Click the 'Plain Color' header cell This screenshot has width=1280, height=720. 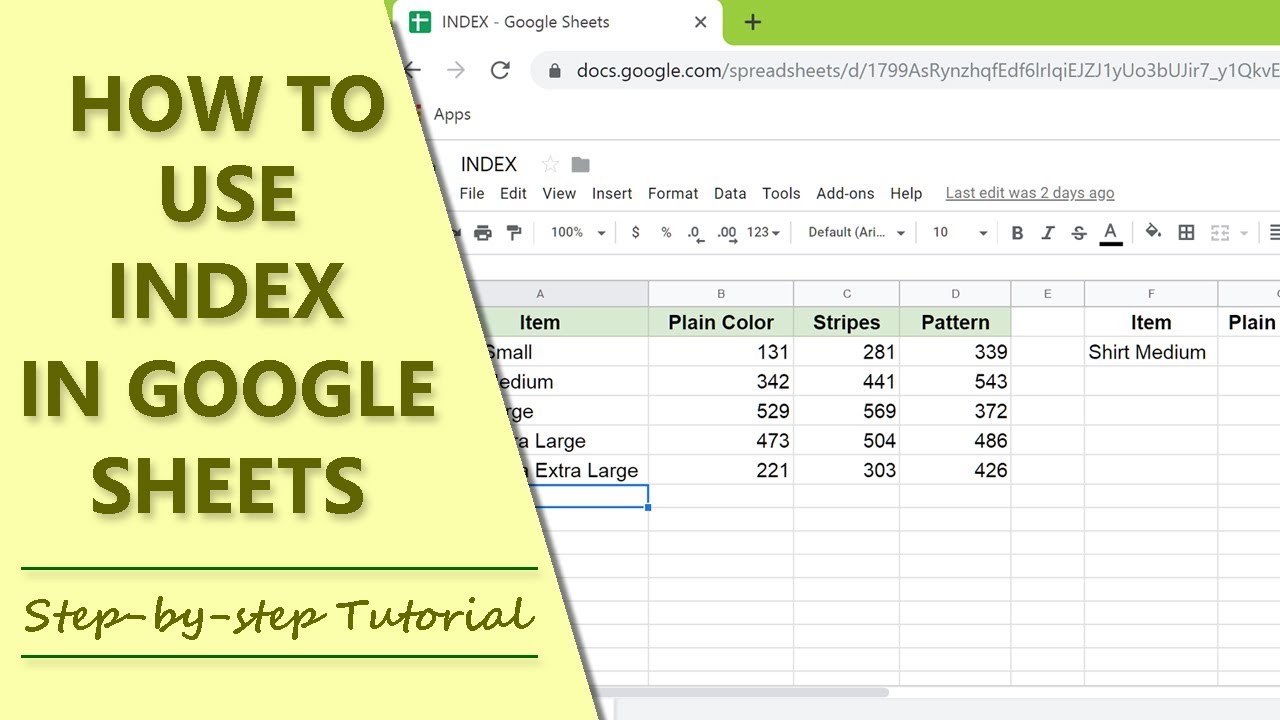(x=721, y=322)
